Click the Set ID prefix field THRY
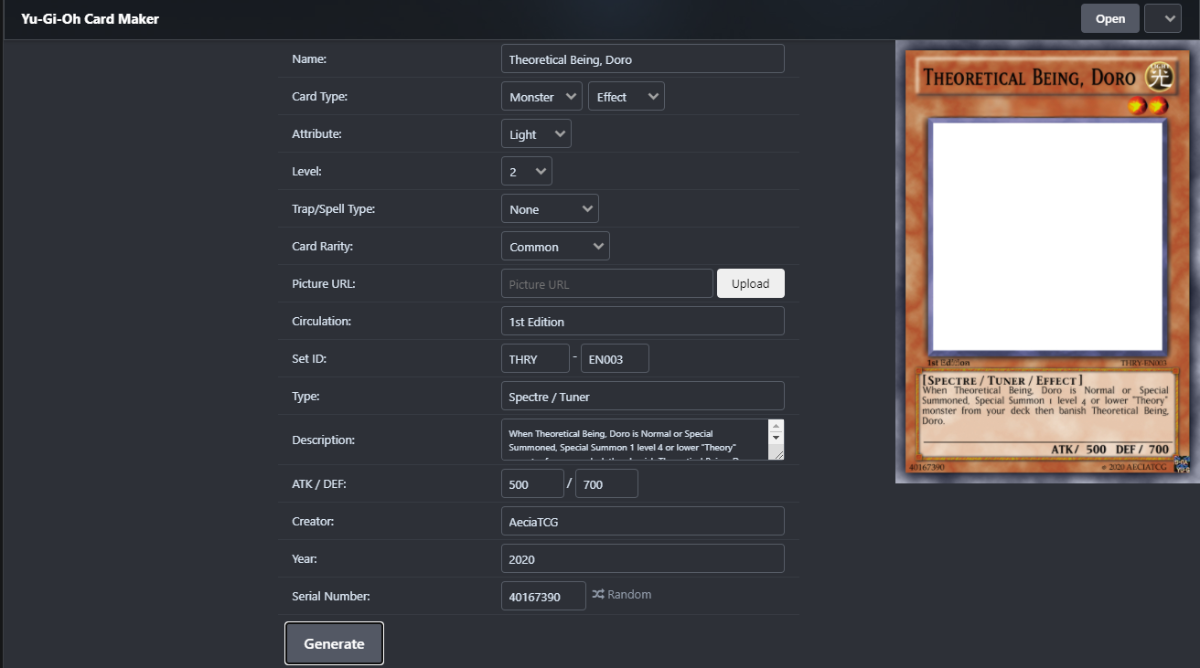The height and width of the screenshot is (668, 1200). pos(535,359)
